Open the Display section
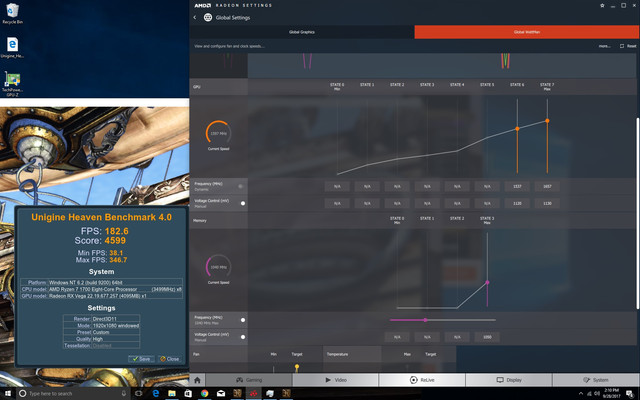The width and height of the screenshot is (640, 400). coord(509,380)
